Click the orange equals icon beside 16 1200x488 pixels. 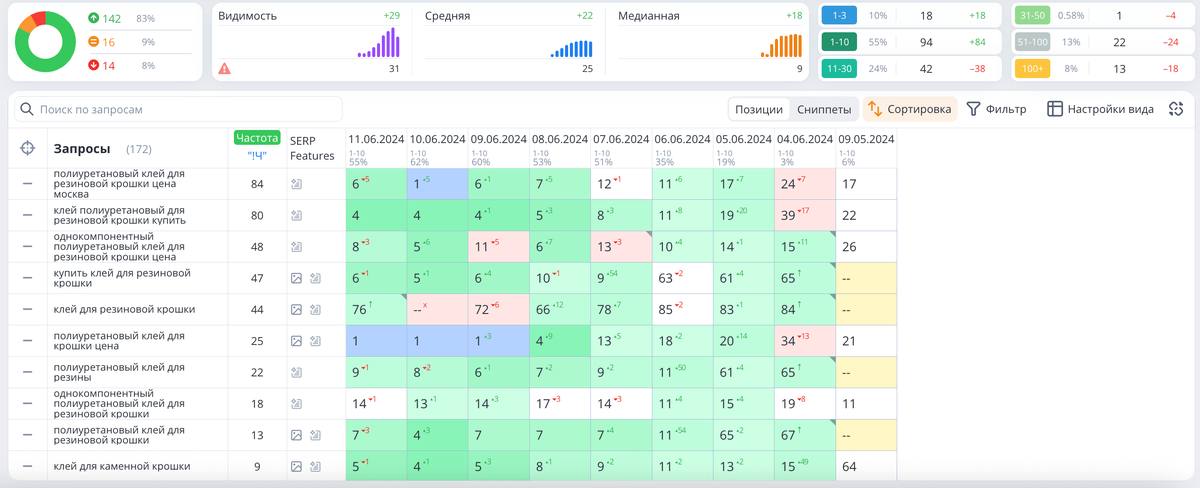(x=93, y=42)
